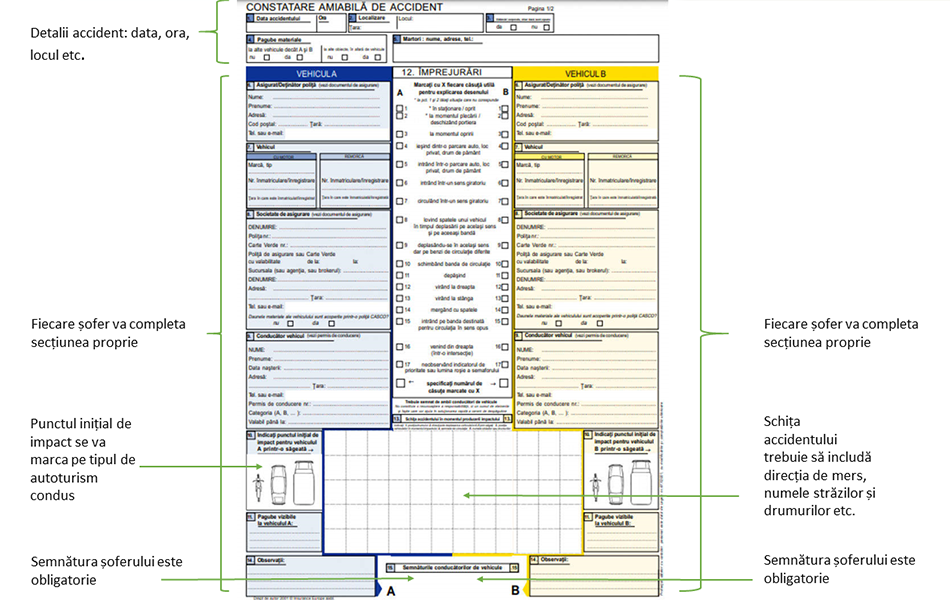Check column A box 6 'intrând într-un sens giratoriu'

399,182
